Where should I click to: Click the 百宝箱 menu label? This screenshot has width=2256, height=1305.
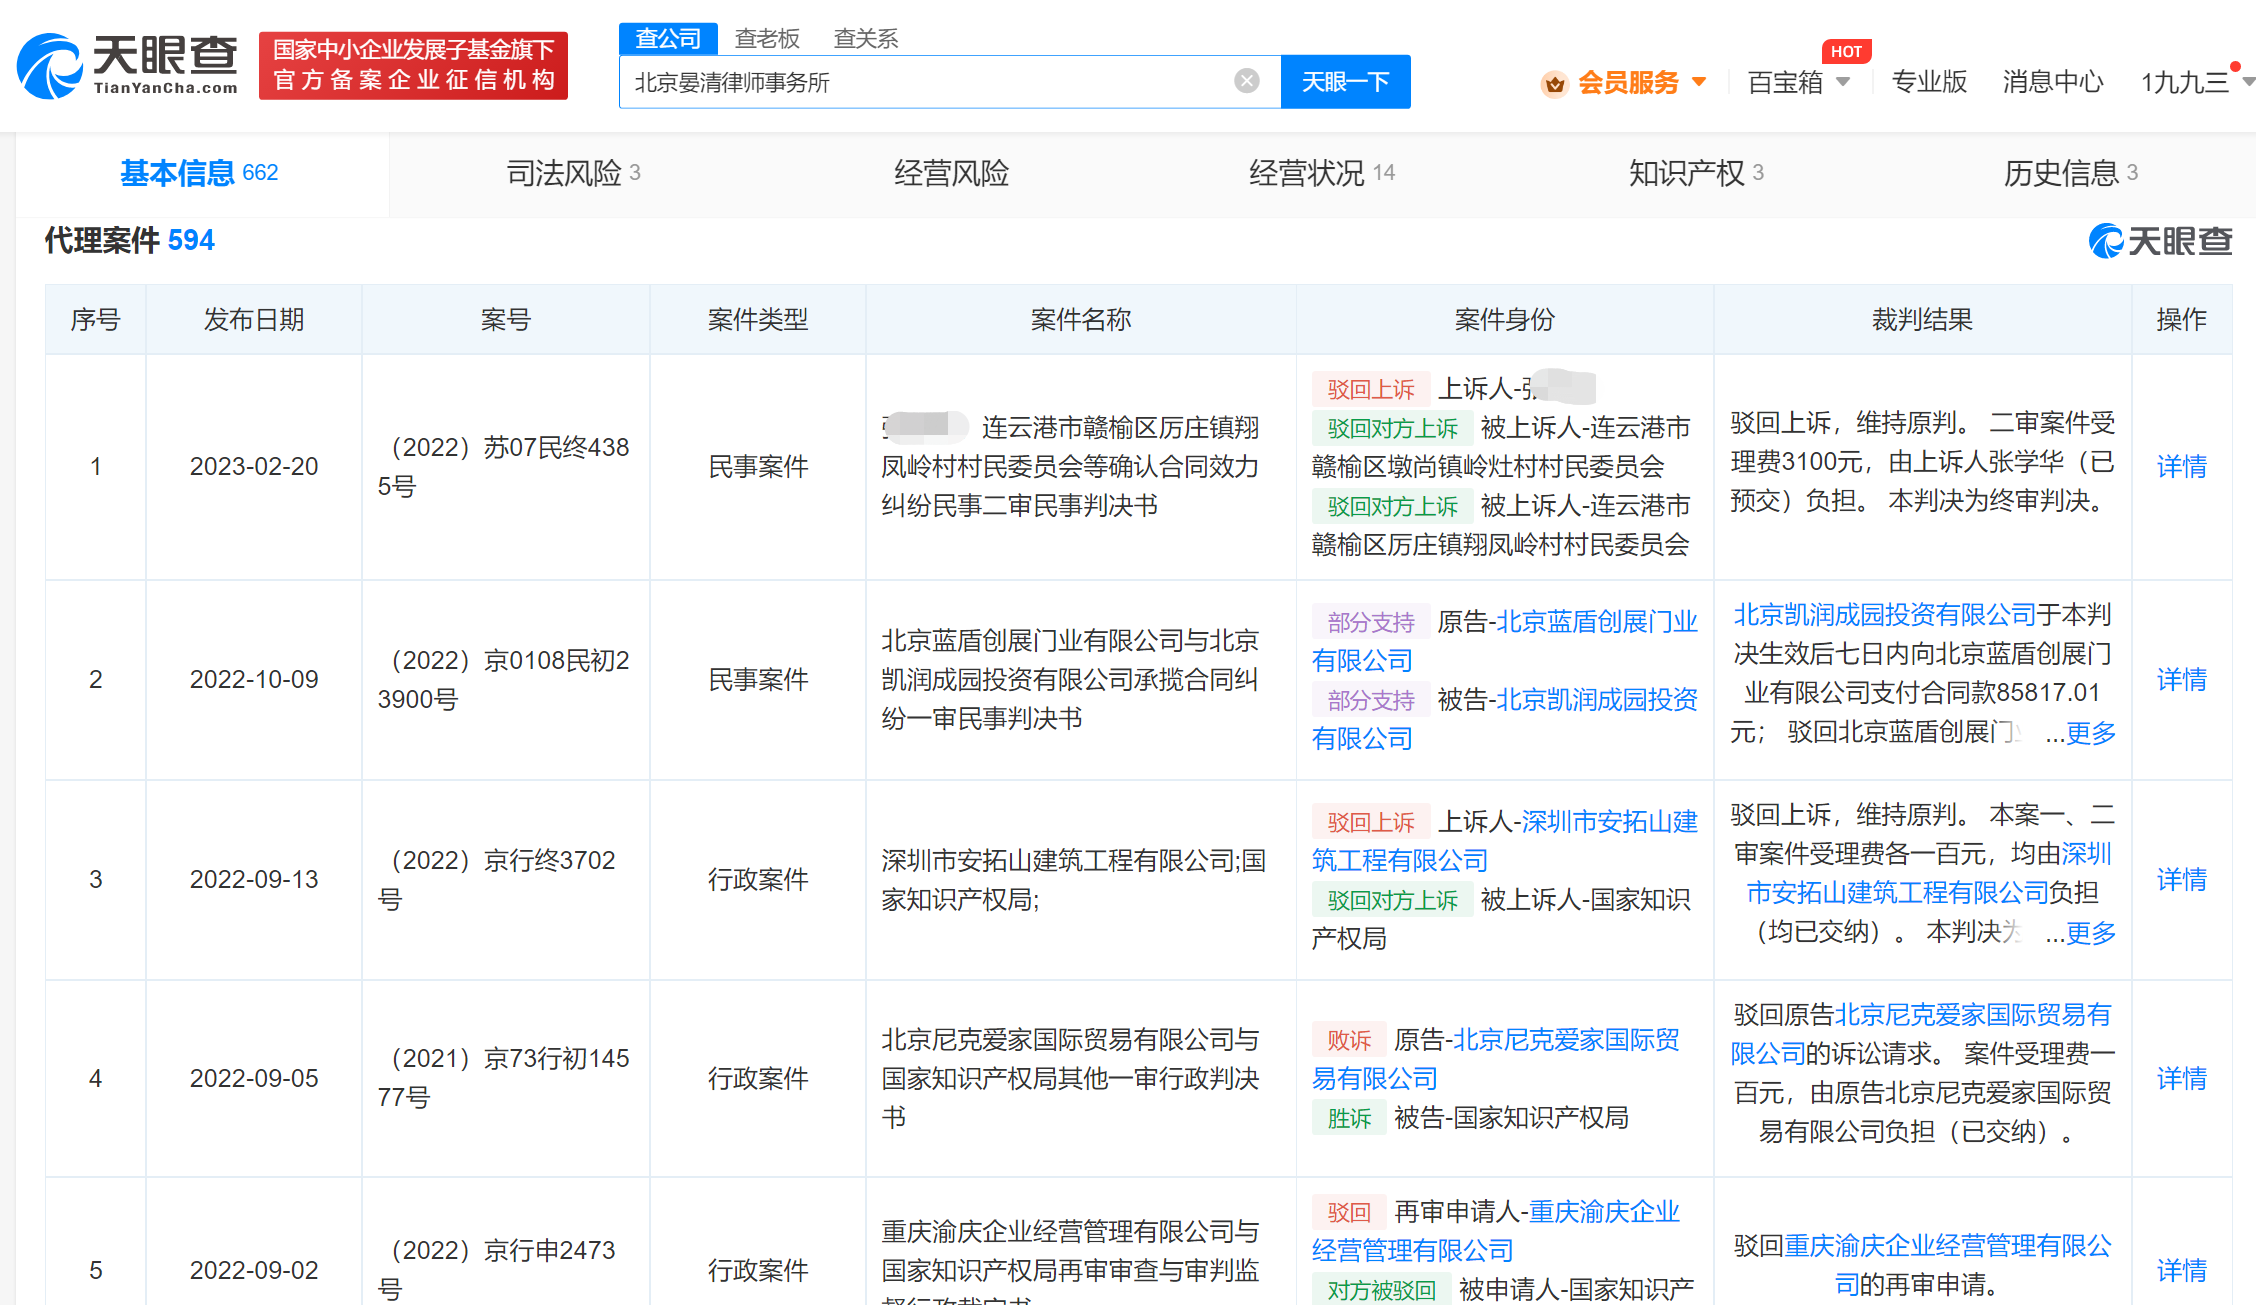1785,82
